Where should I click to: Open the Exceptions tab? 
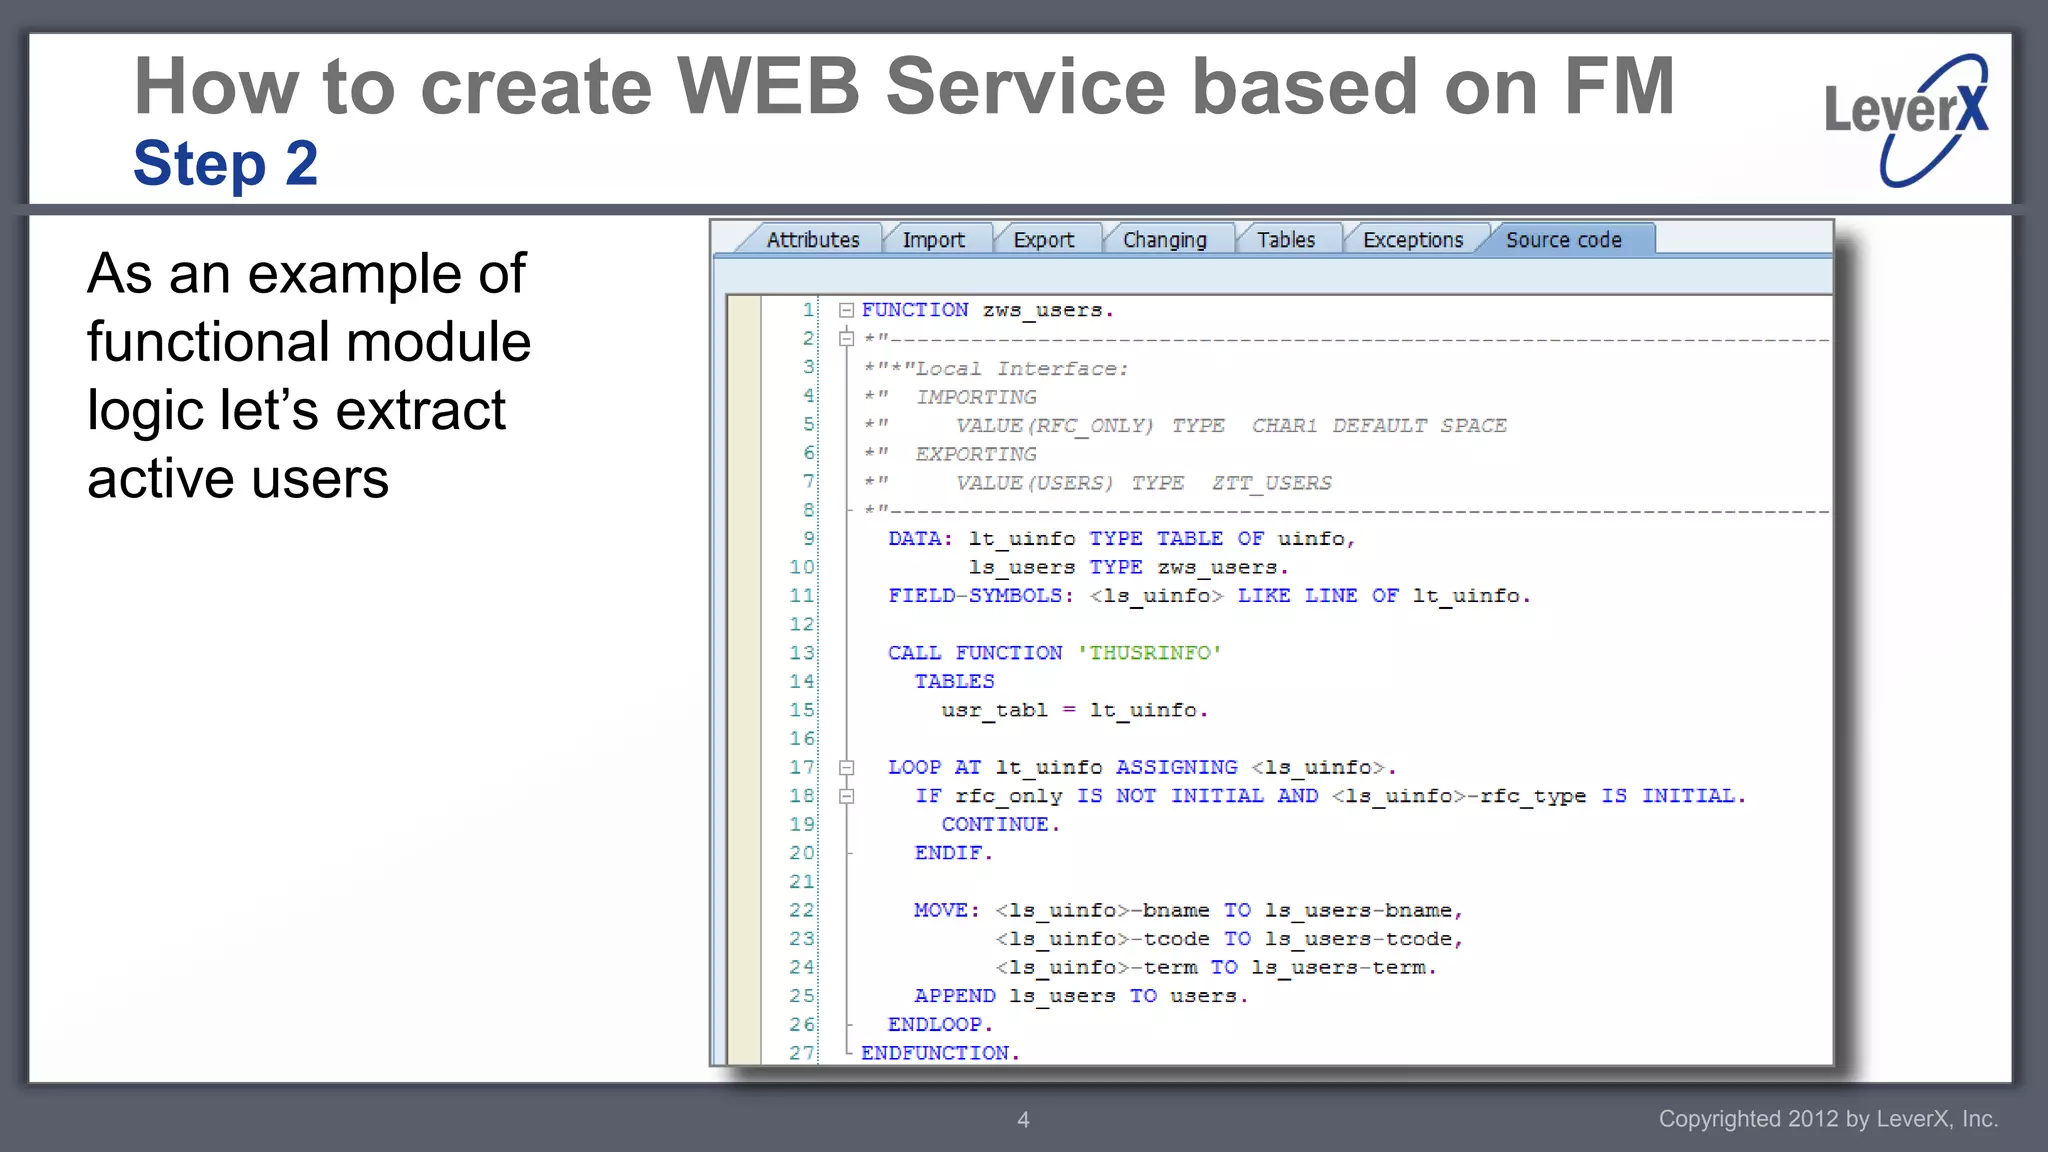click(1412, 240)
